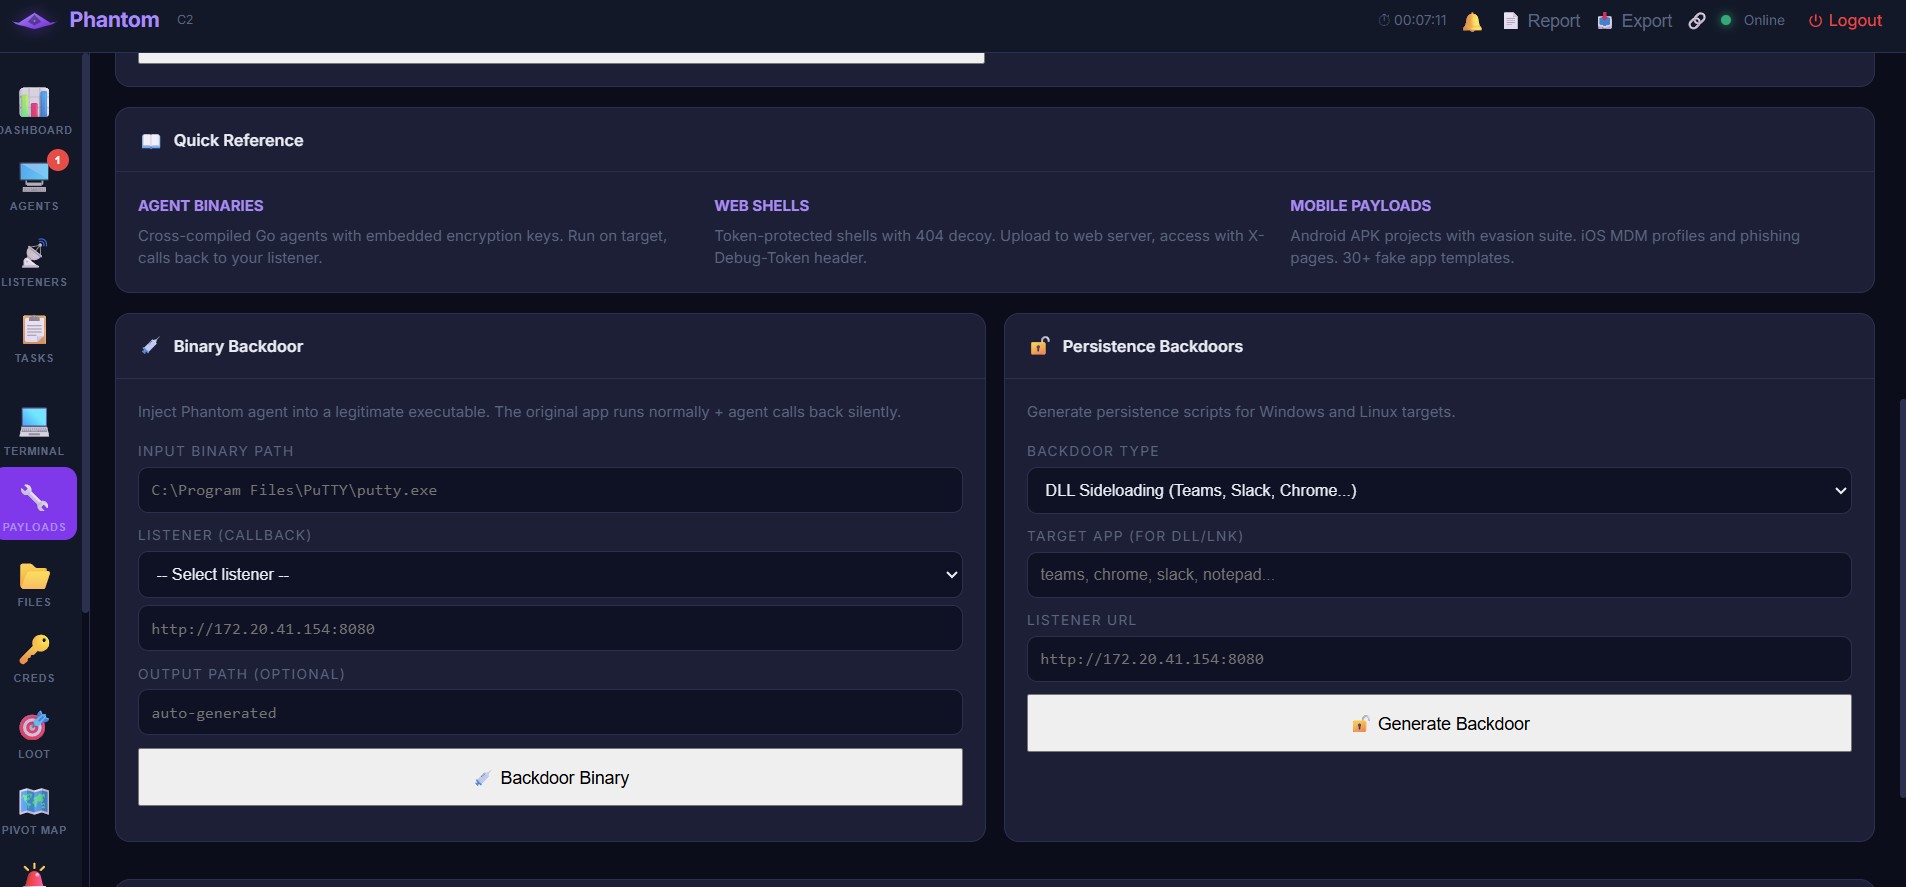This screenshot has height=887, width=1906.
Task: Click the Export button
Action: click(x=1634, y=21)
